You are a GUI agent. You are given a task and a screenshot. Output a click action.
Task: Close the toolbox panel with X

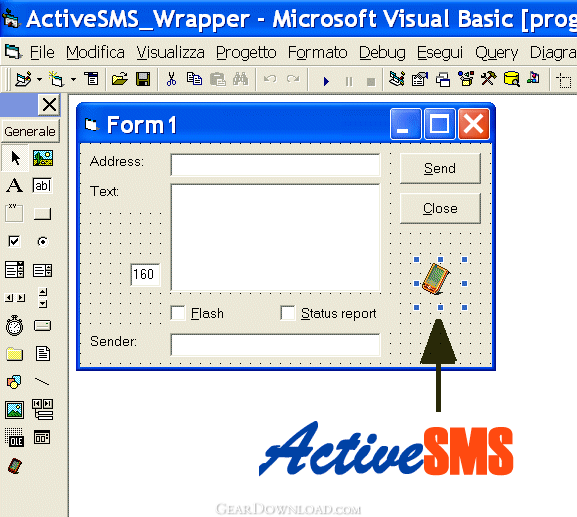click(x=49, y=105)
